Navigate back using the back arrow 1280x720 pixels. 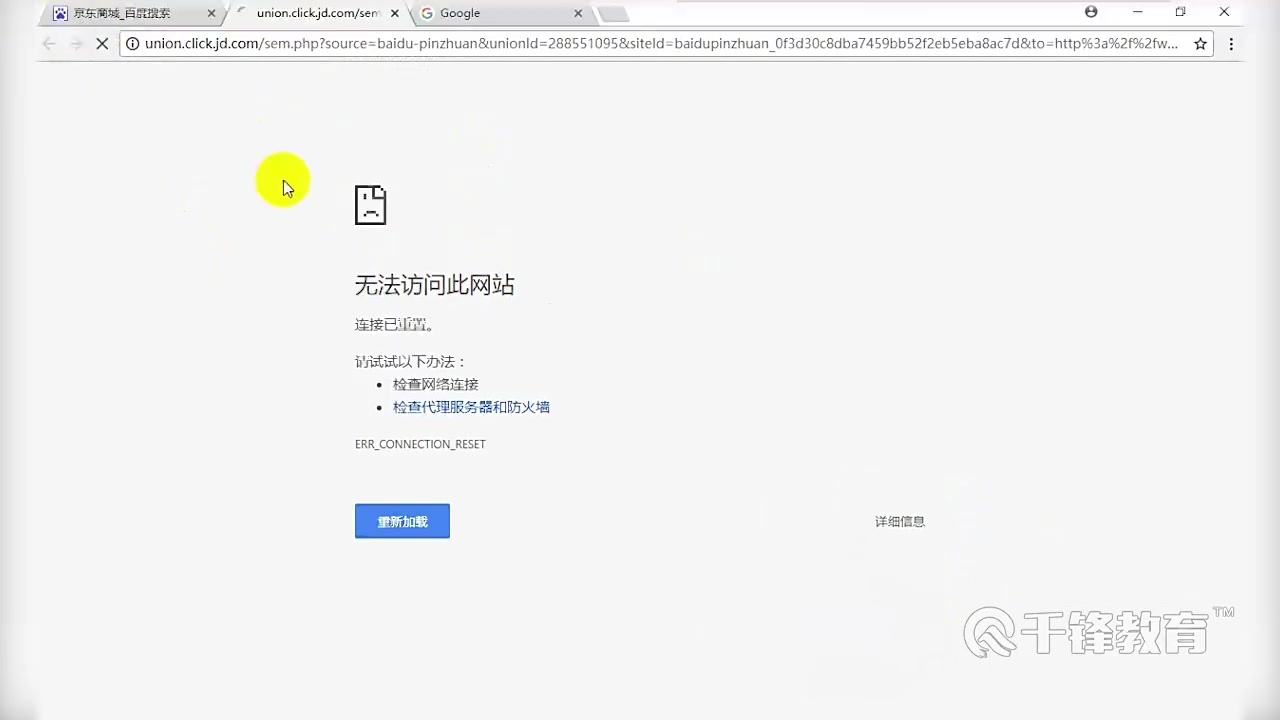(49, 44)
